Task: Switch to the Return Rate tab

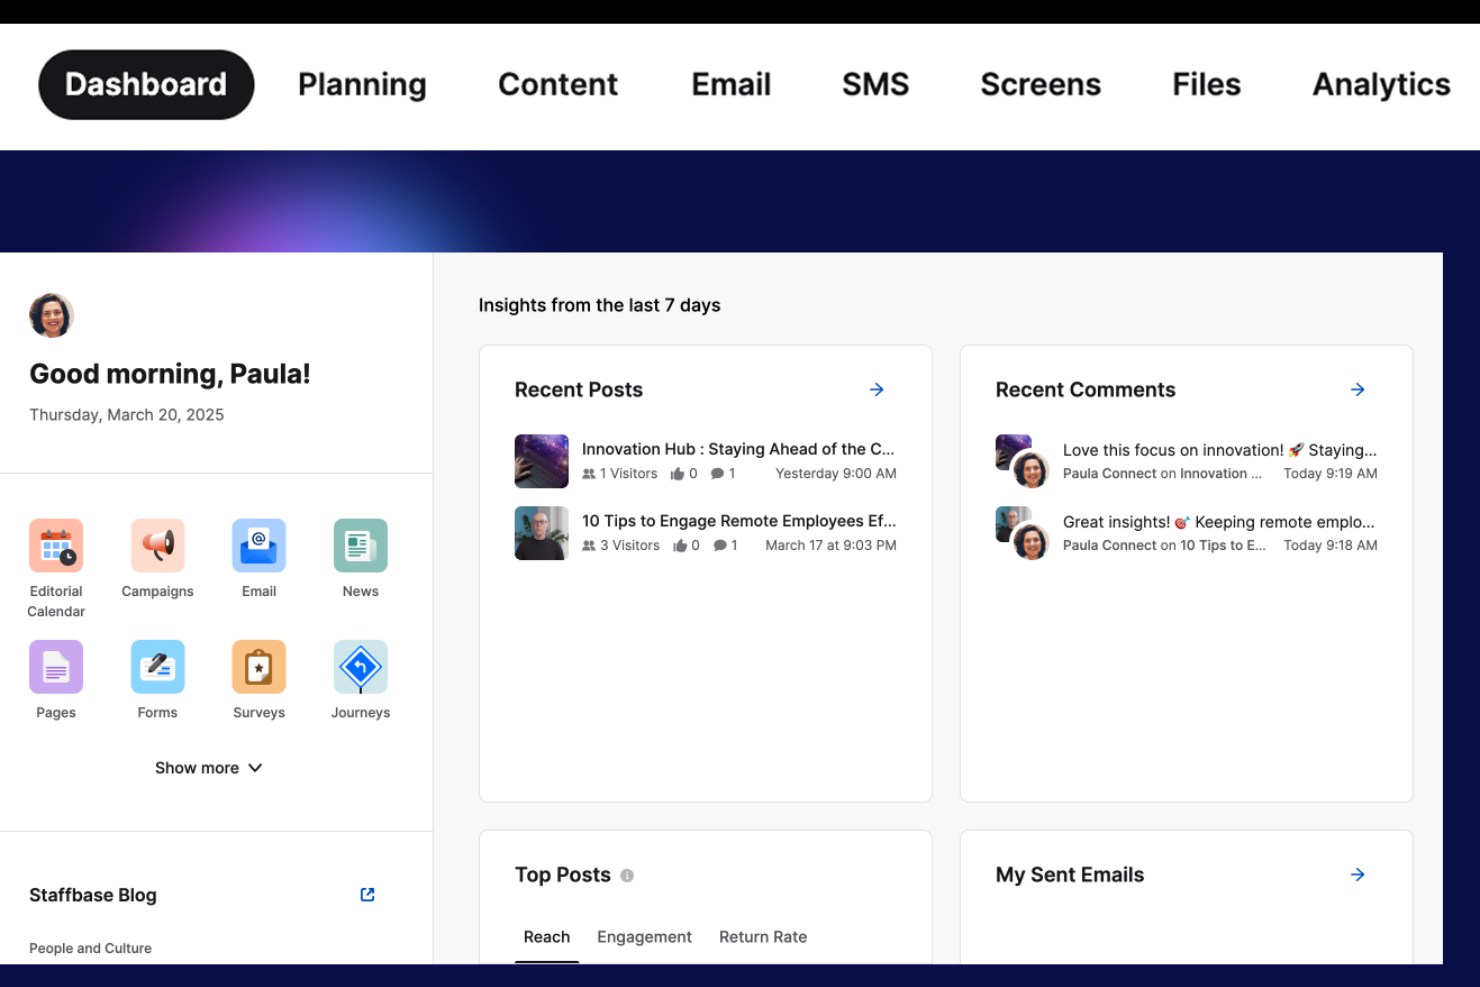Action: click(x=763, y=936)
